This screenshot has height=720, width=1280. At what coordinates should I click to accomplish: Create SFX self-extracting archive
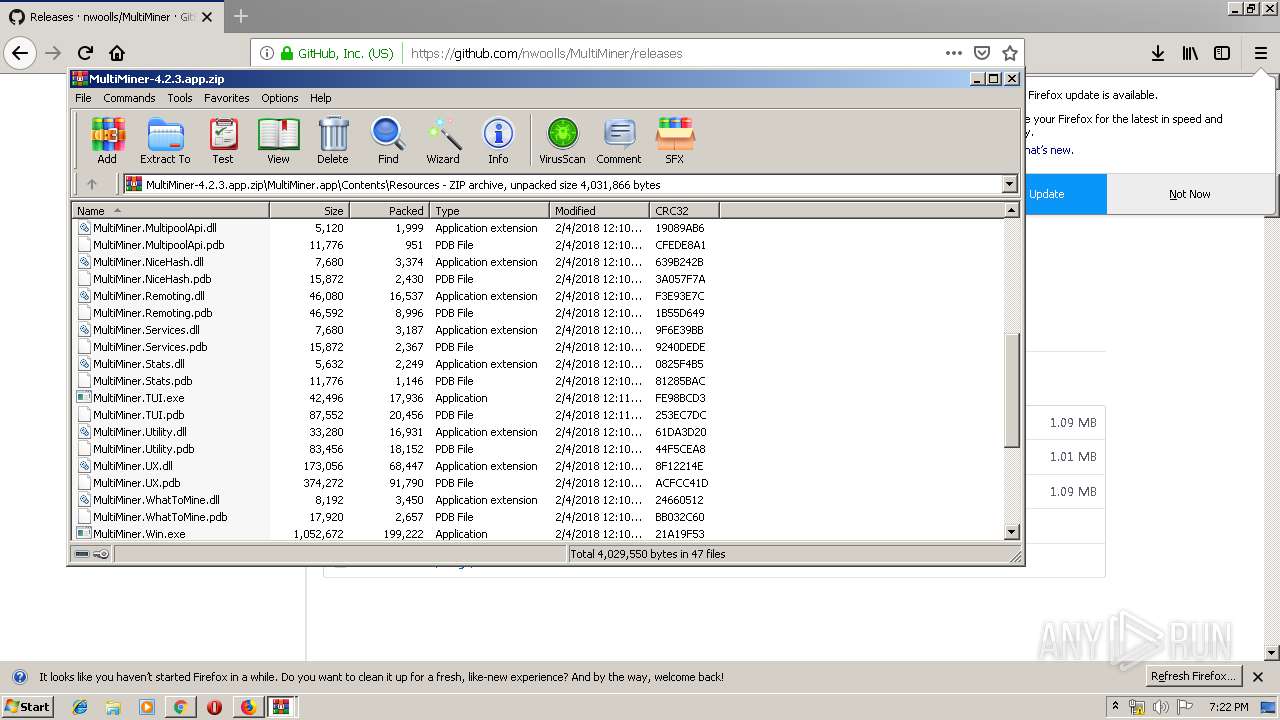(x=675, y=140)
